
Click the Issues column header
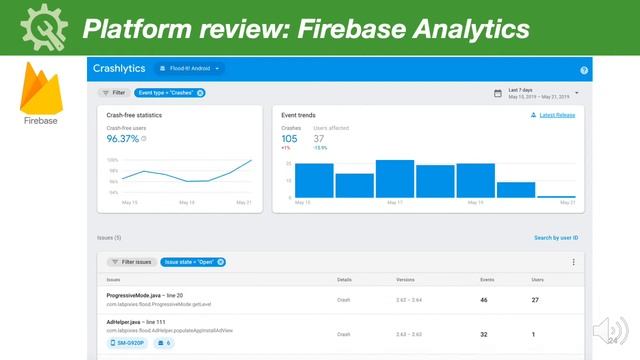tap(113, 280)
